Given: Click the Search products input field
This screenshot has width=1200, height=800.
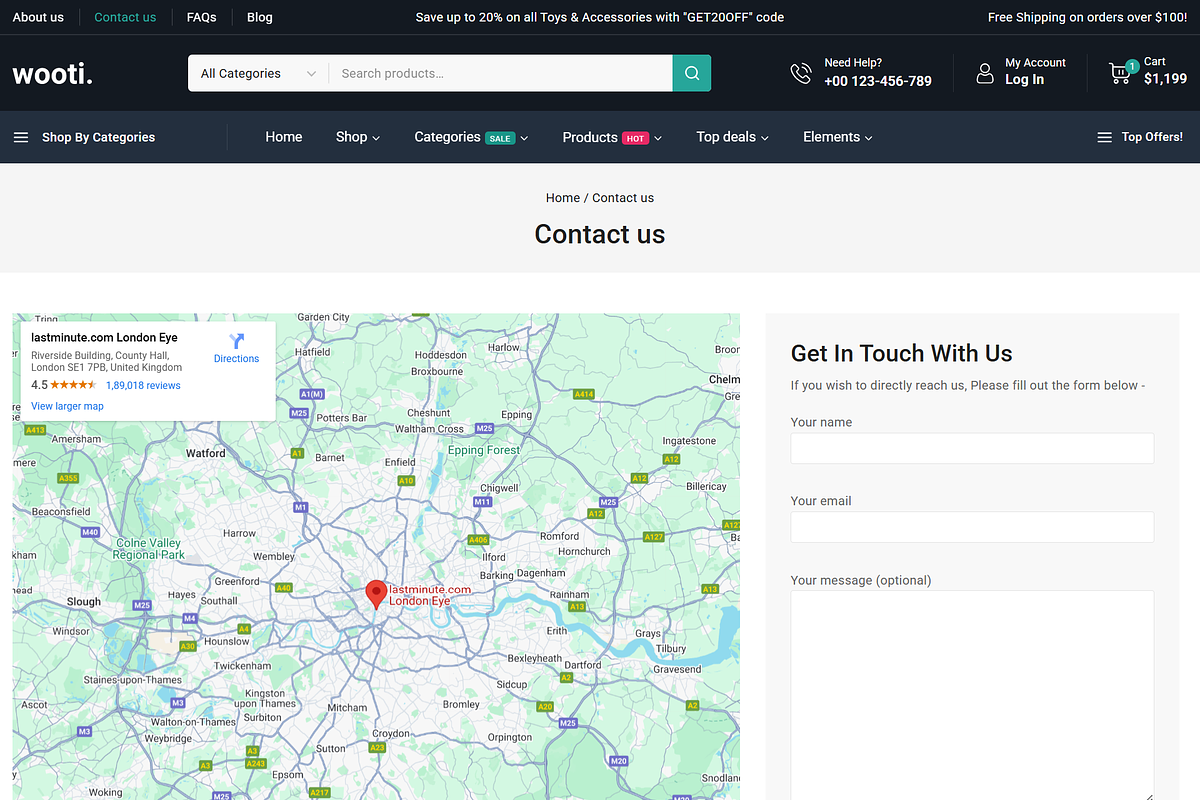Looking at the screenshot, I should (500, 73).
